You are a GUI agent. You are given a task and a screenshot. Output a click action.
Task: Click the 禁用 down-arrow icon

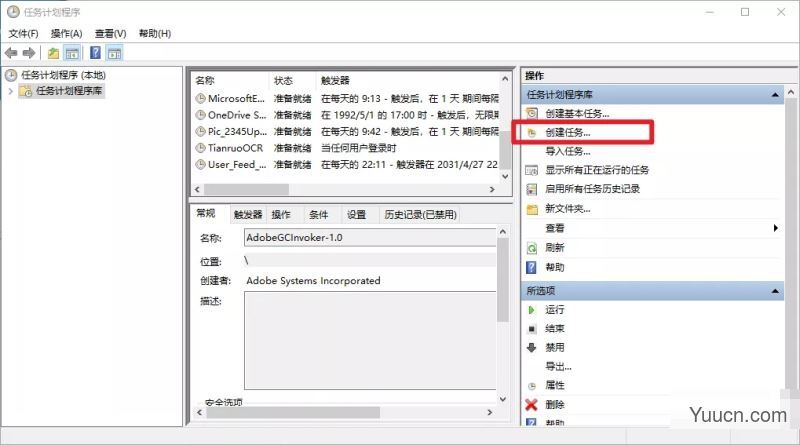click(x=531, y=348)
